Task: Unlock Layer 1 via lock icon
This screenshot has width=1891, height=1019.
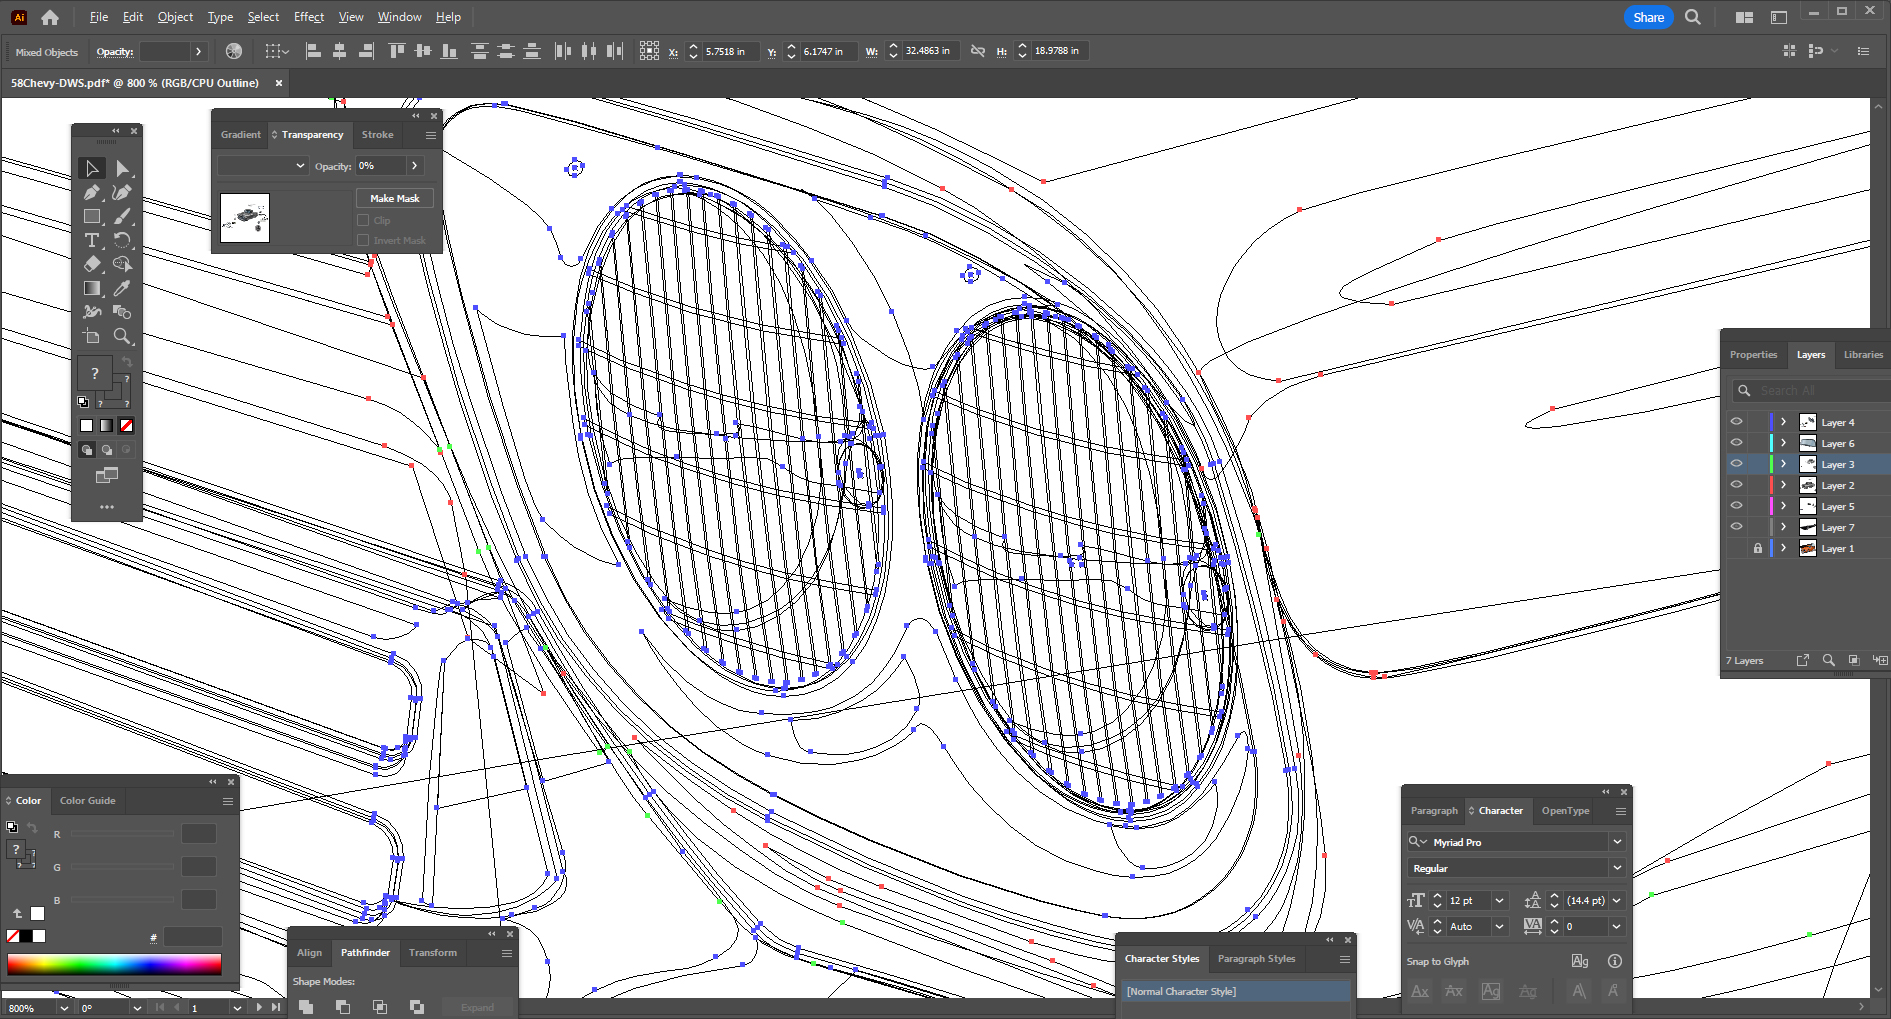Action: (1757, 548)
